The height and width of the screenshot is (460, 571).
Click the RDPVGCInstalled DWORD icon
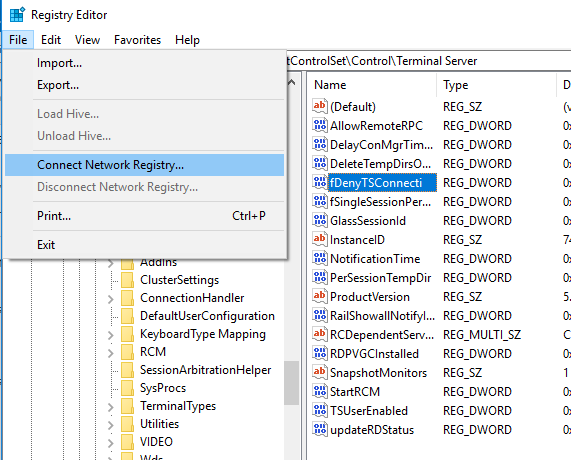tap(320, 353)
